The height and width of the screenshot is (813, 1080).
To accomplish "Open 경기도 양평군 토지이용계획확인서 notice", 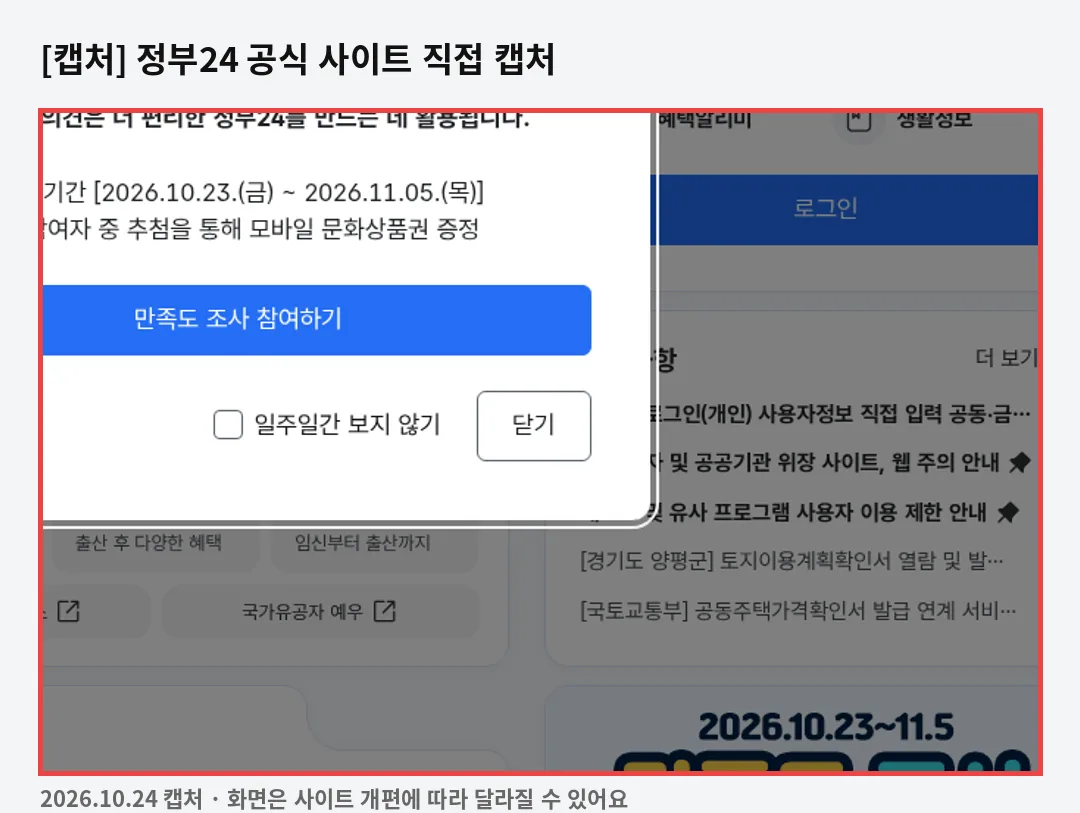I will click(792, 561).
